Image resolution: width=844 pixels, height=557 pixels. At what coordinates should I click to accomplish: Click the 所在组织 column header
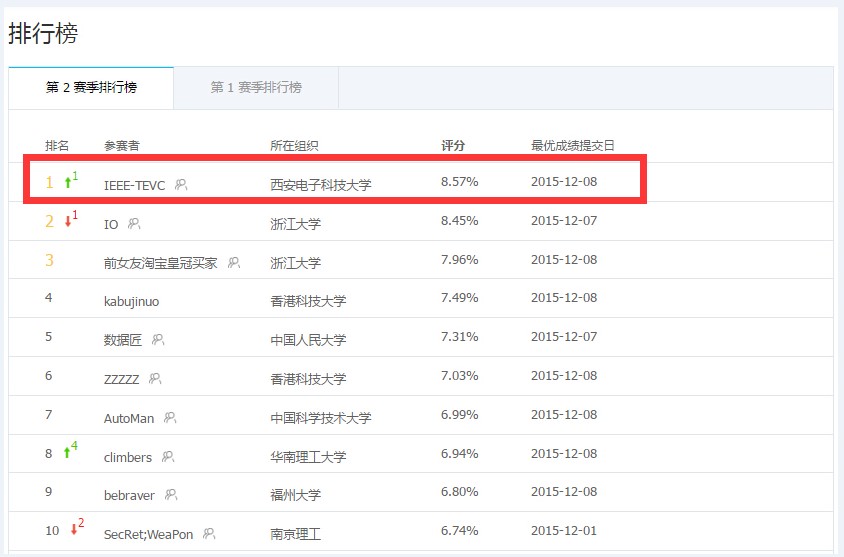tap(294, 145)
